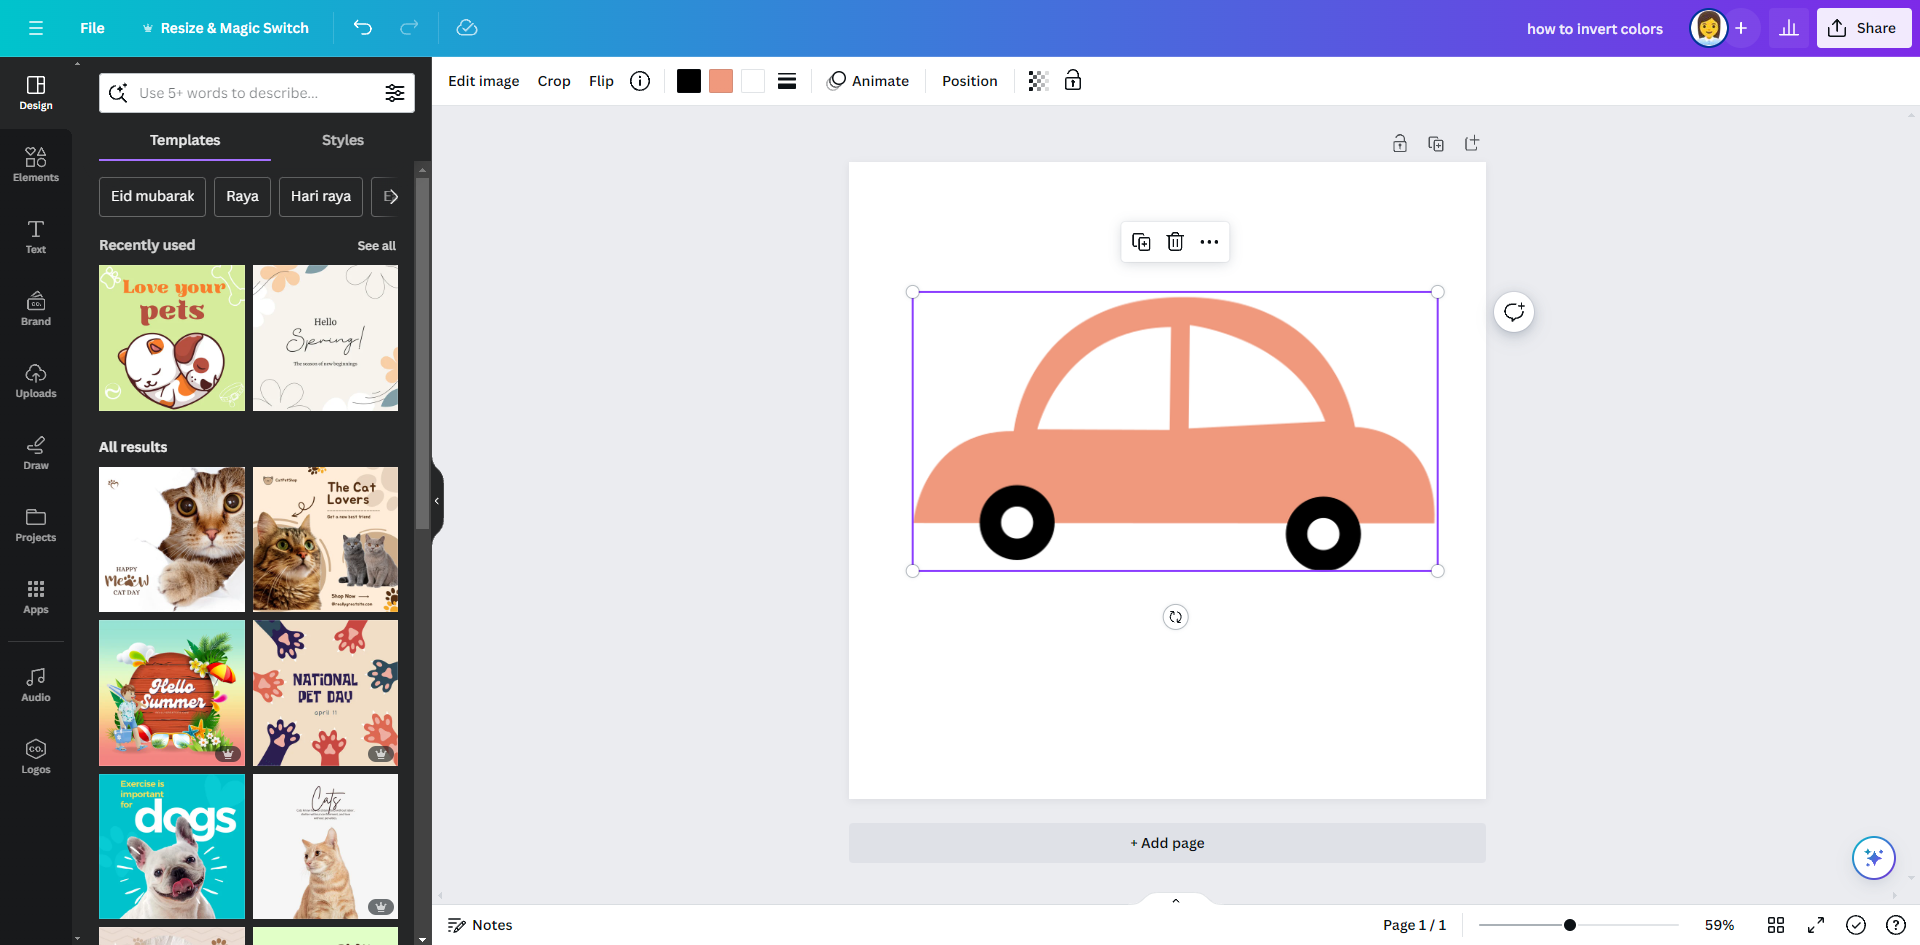Viewport: 1920px width, 945px height.
Task: Add collaborator with plus icon
Action: click(x=1741, y=28)
